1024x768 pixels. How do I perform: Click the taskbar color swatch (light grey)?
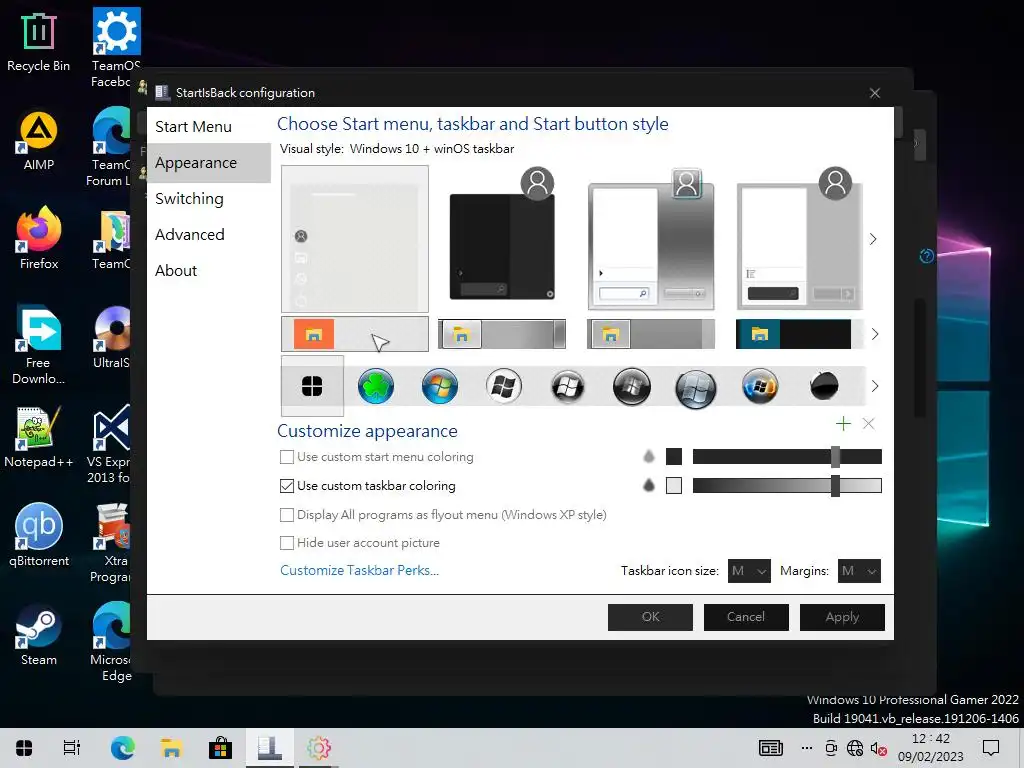click(673, 485)
